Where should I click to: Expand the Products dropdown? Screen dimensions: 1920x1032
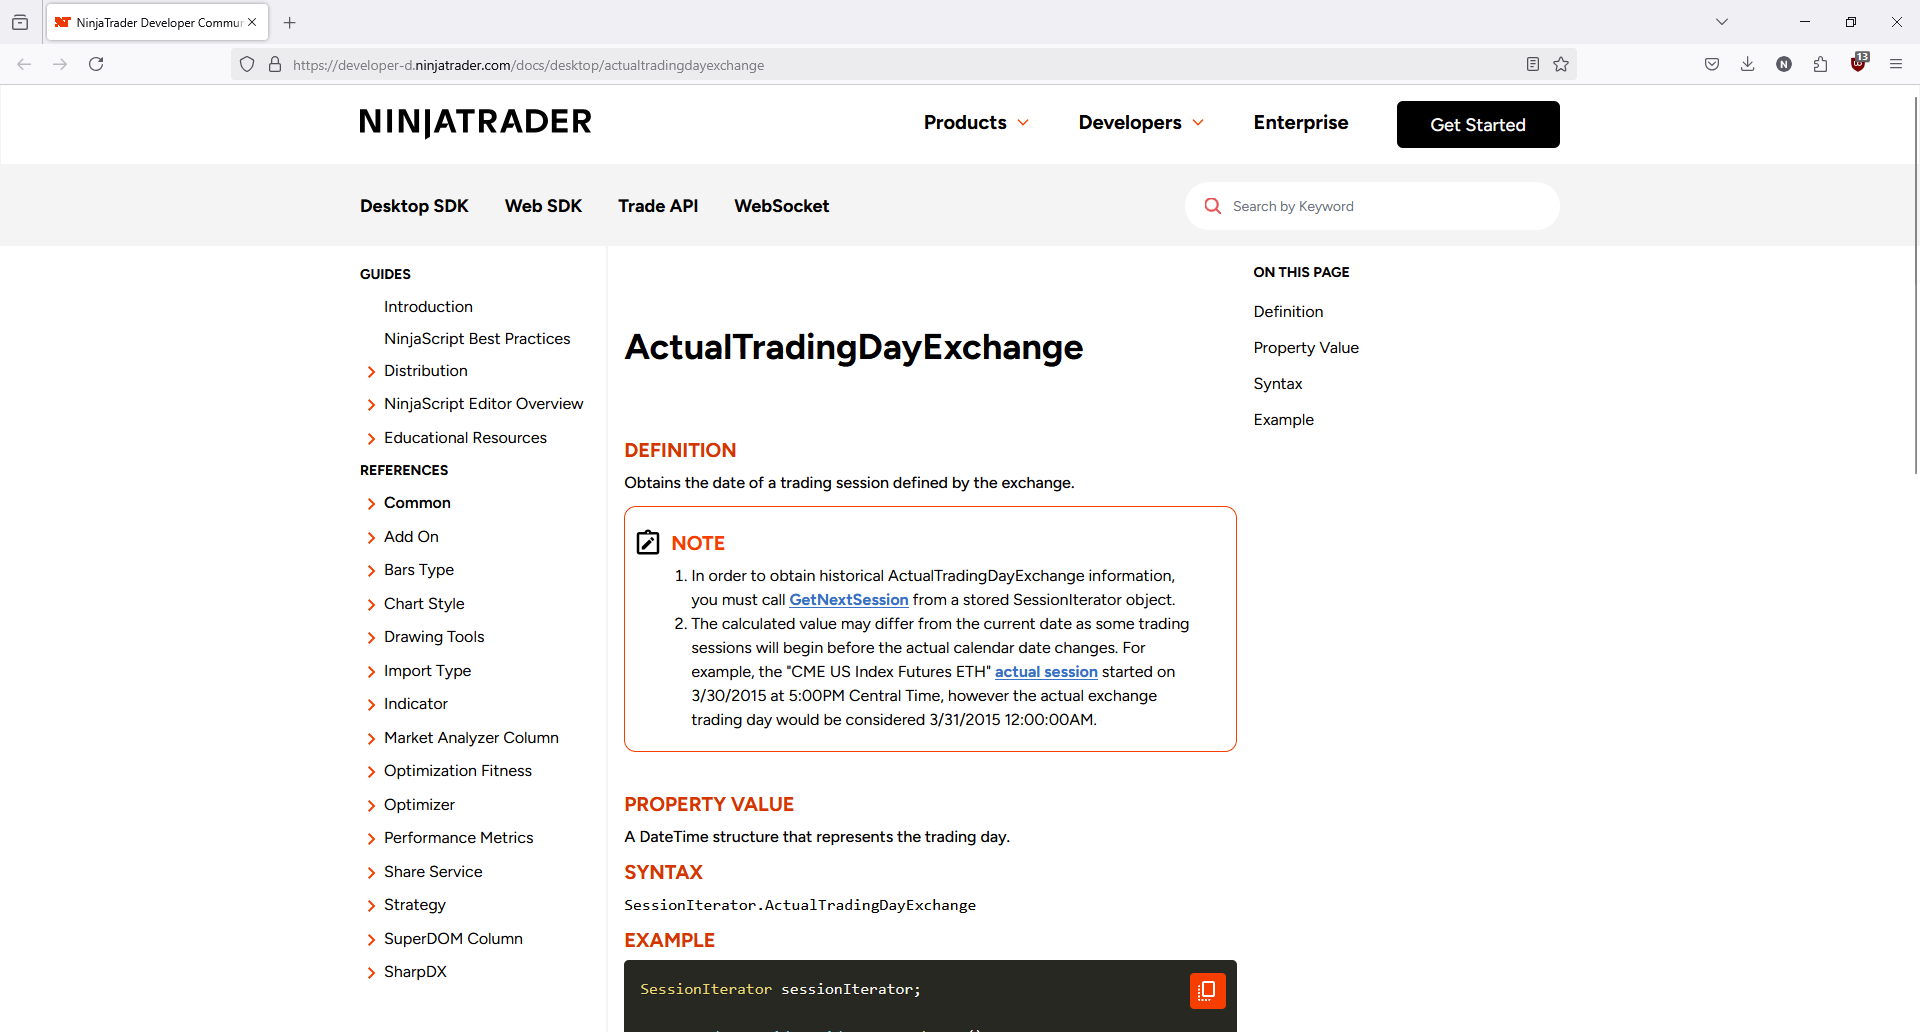(976, 123)
